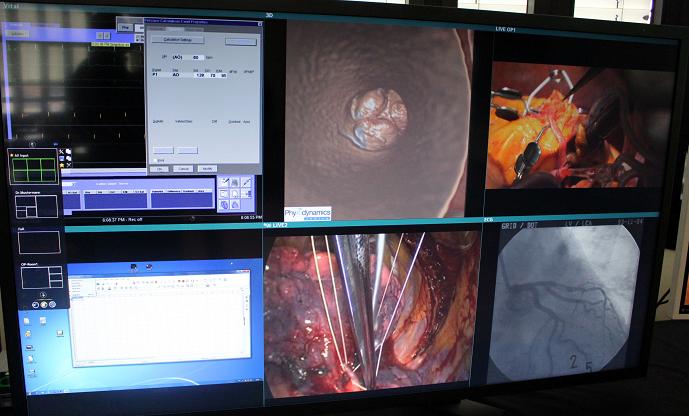Switch to the third tab in the dialog

[194, 29]
